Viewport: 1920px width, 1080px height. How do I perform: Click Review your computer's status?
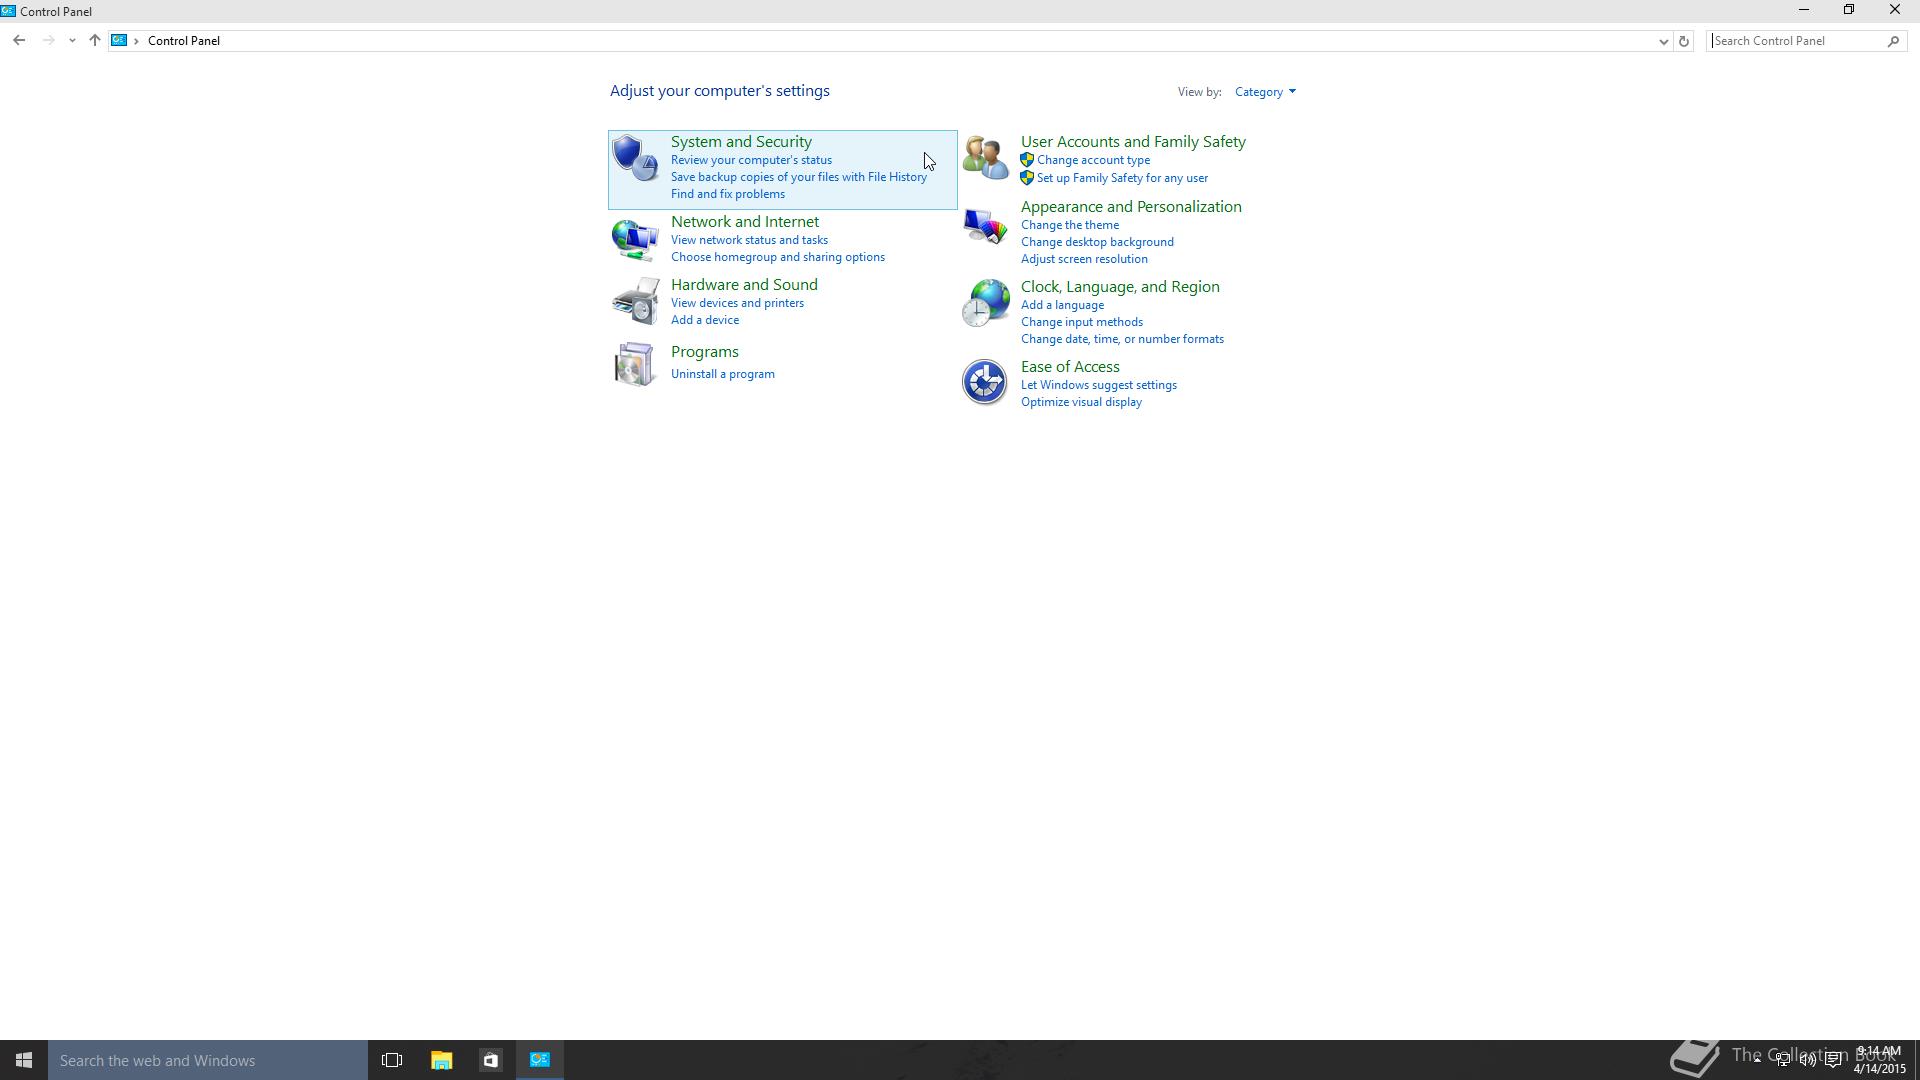click(x=751, y=160)
